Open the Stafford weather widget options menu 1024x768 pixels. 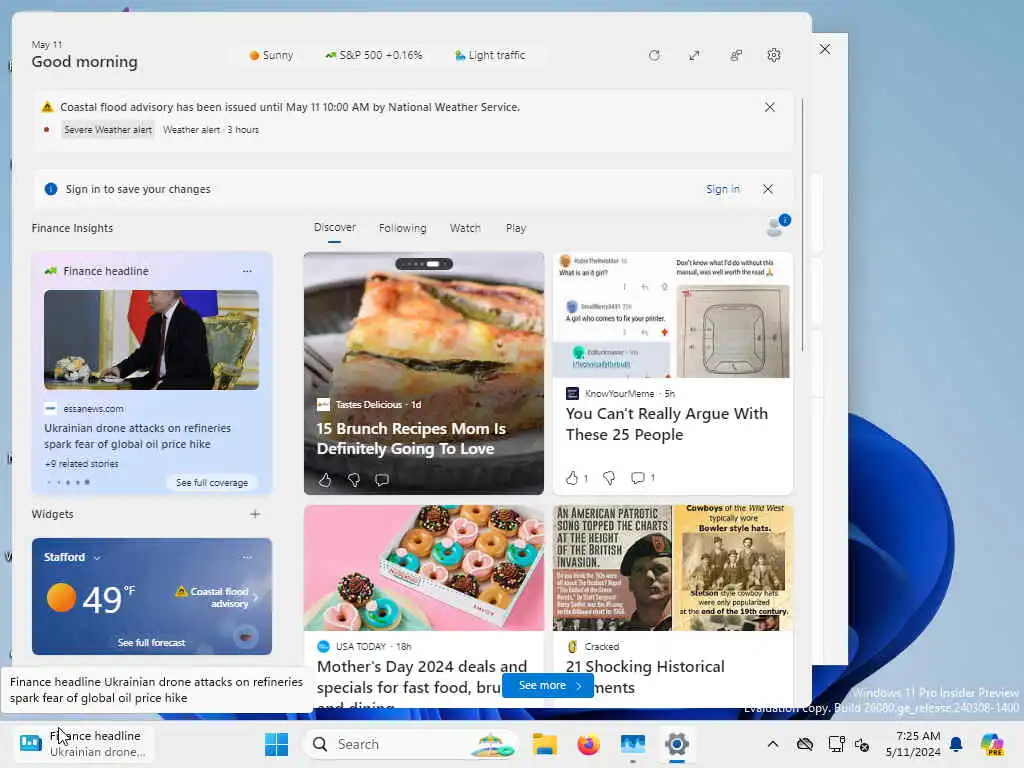tap(247, 557)
